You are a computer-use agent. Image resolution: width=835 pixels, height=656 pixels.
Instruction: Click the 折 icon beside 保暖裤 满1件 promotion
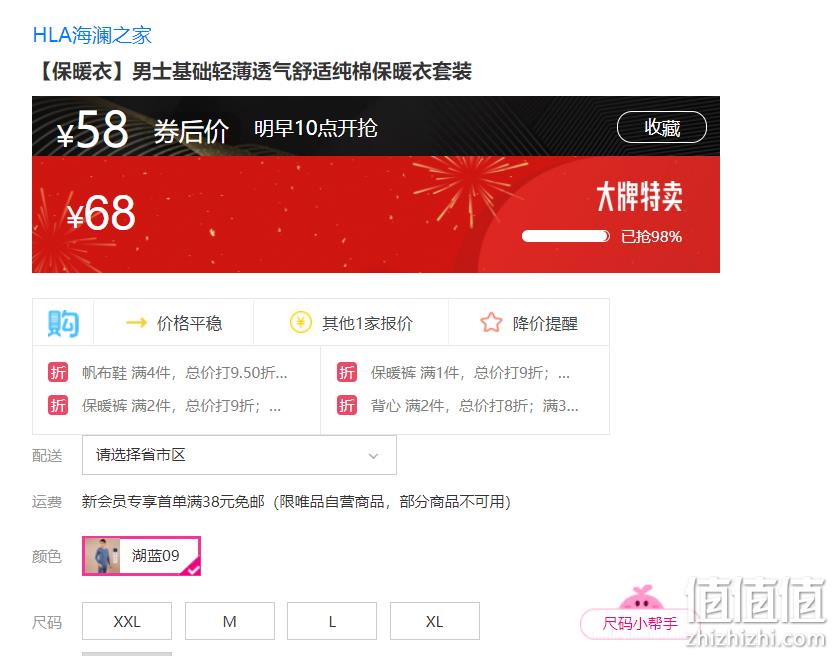click(347, 372)
